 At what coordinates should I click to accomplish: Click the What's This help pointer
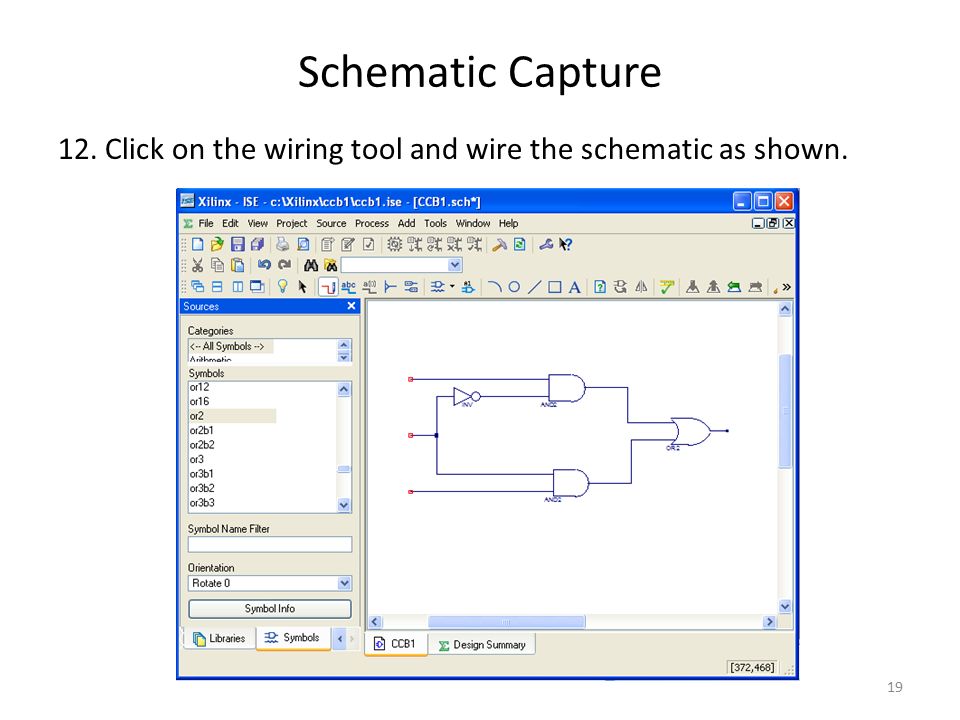(x=566, y=244)
